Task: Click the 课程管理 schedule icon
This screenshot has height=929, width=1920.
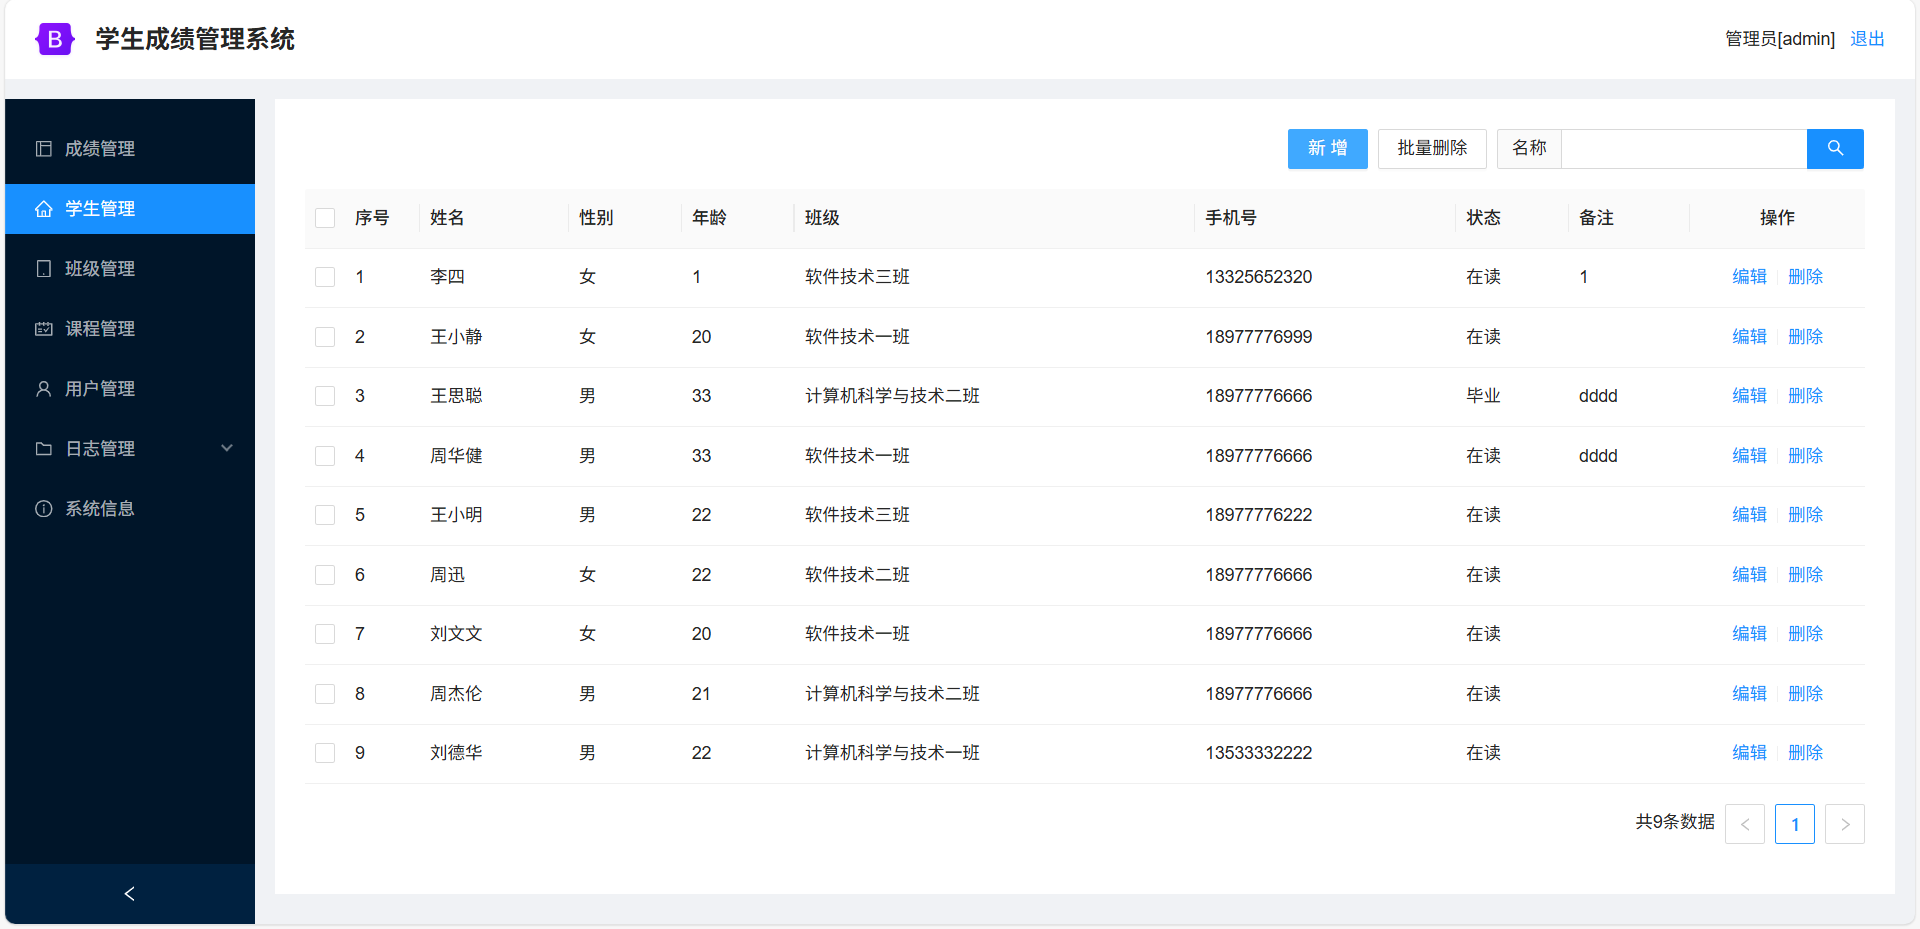Action: (x=44, y=328)
